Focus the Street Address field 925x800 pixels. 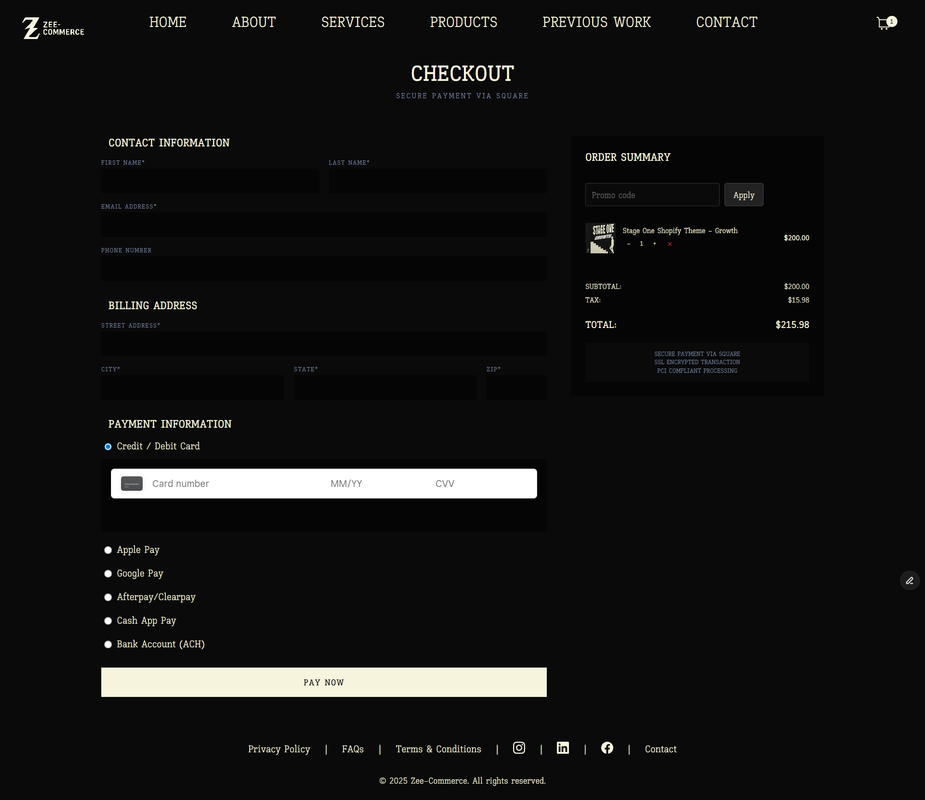tap(324, 343)
